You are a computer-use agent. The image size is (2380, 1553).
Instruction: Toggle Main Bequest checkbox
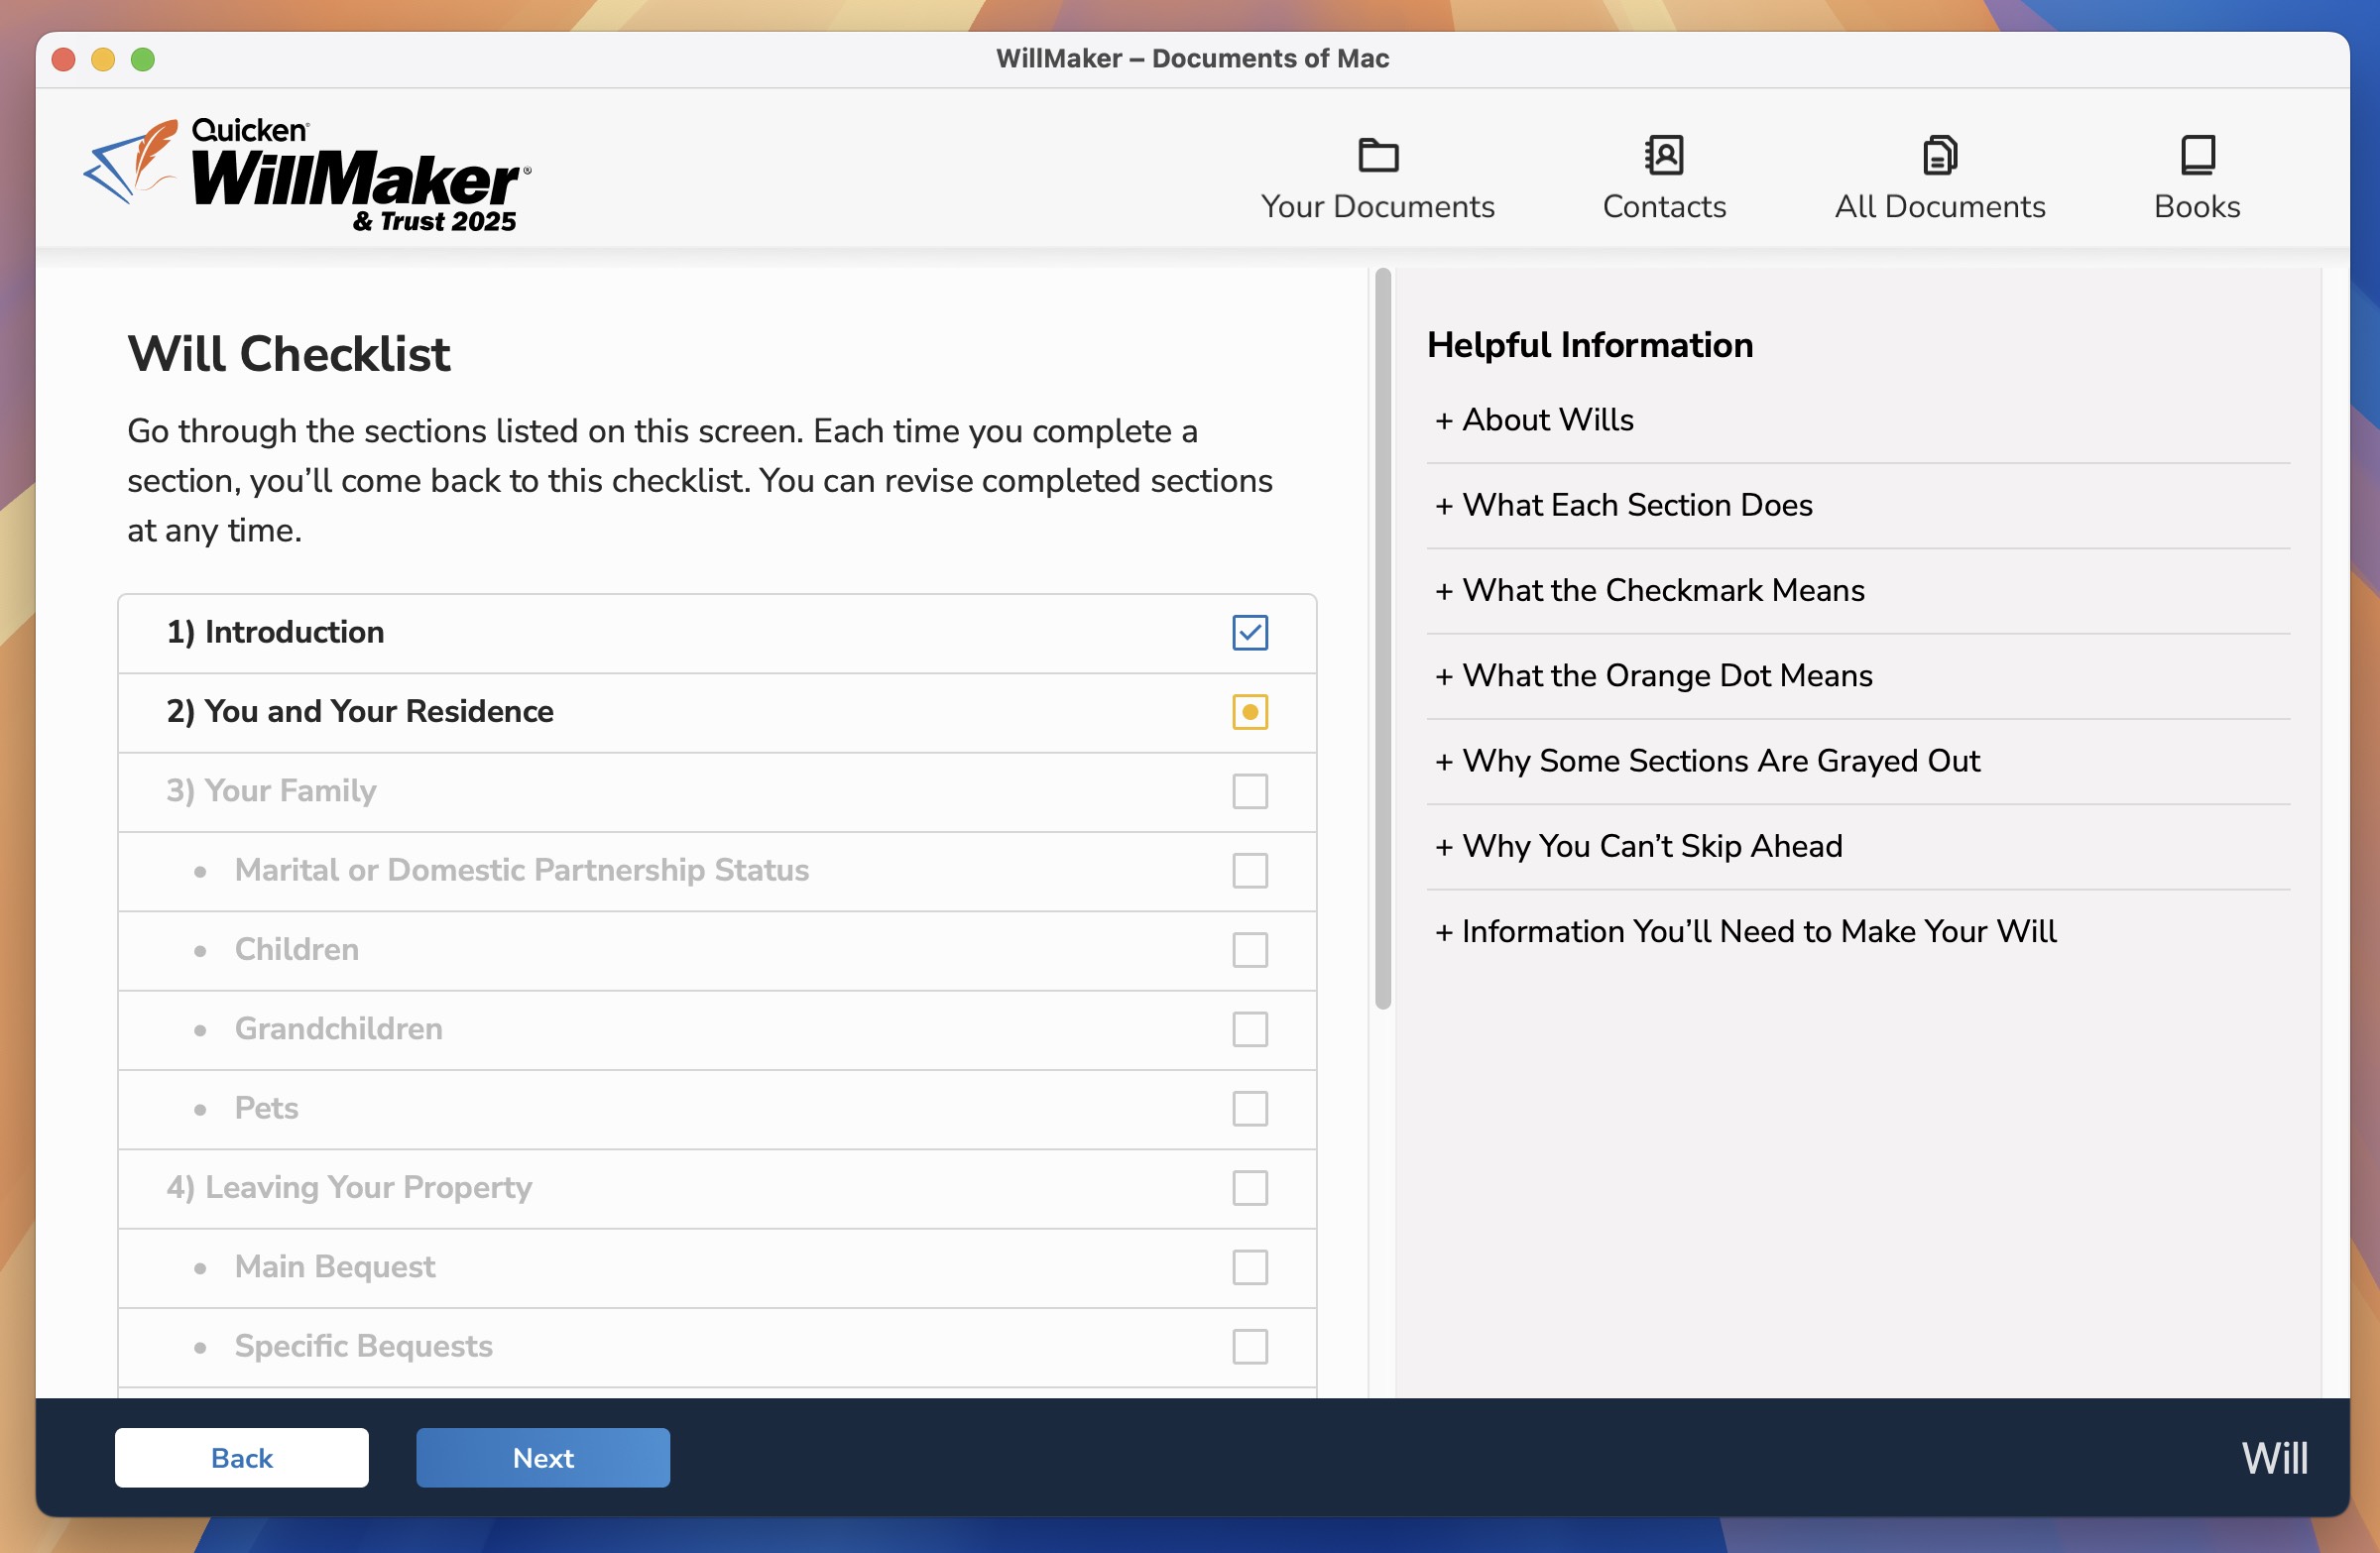1249,1266
